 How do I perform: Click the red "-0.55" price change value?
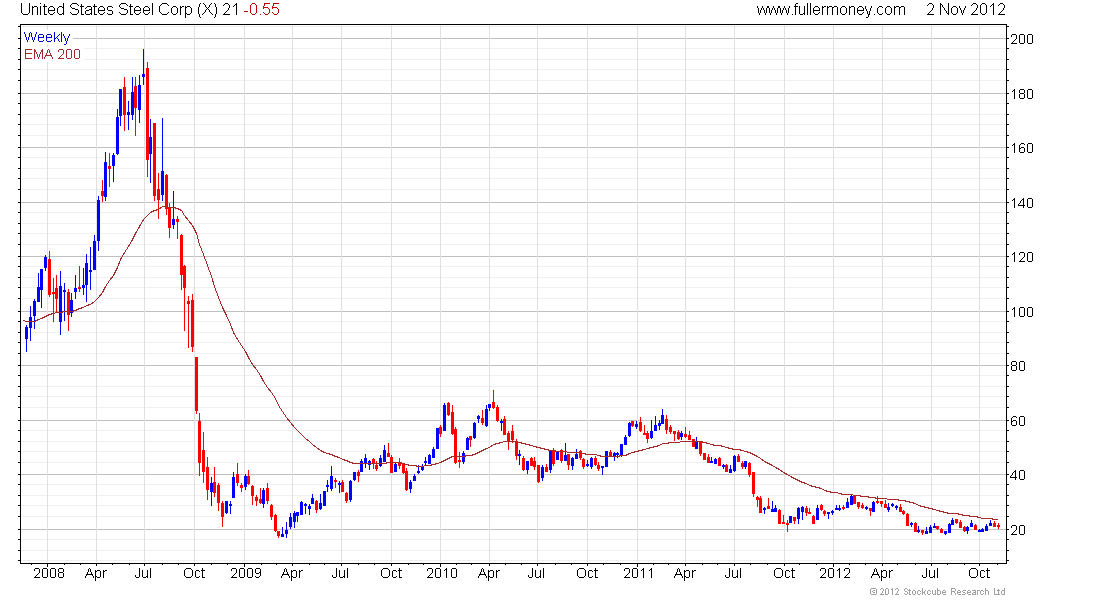pos(261,10)
